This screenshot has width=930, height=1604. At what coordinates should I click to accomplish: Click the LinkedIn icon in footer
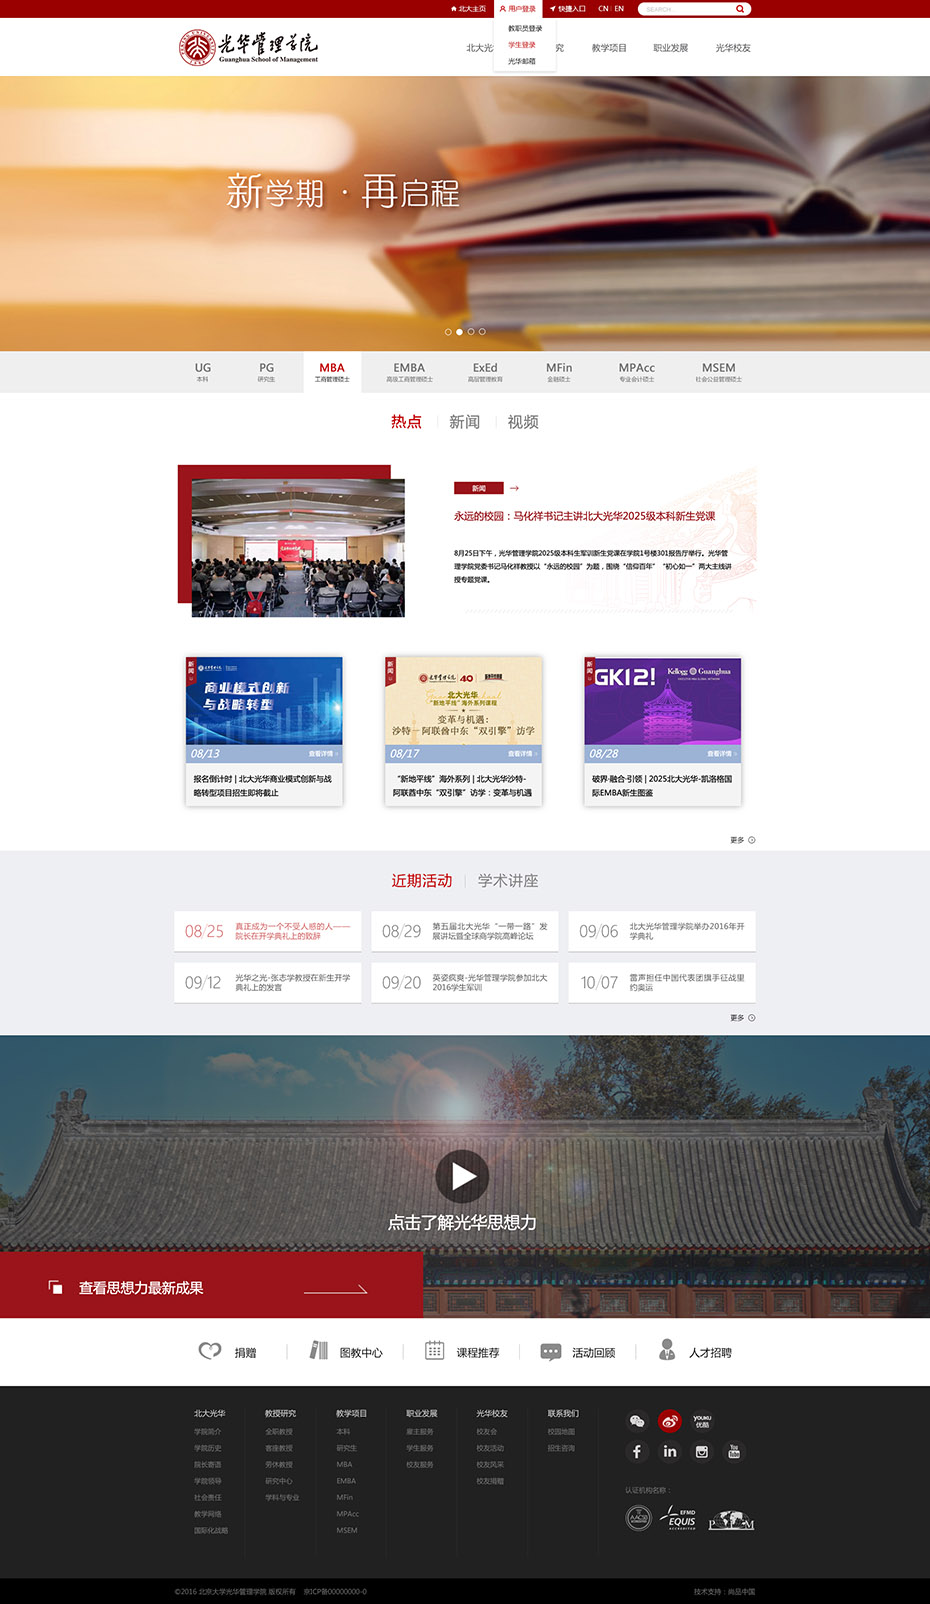pos(670,1452)
